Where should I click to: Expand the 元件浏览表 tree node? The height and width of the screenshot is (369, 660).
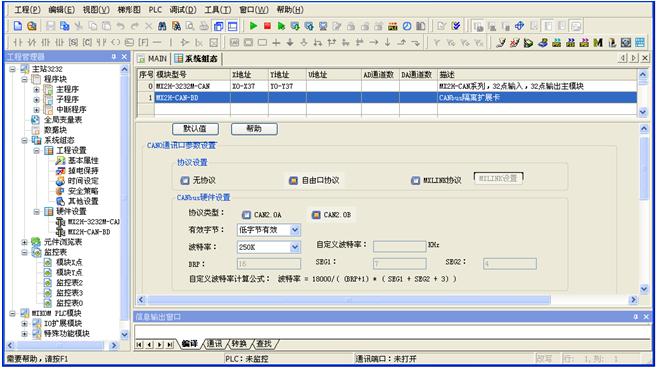point(24,242)
